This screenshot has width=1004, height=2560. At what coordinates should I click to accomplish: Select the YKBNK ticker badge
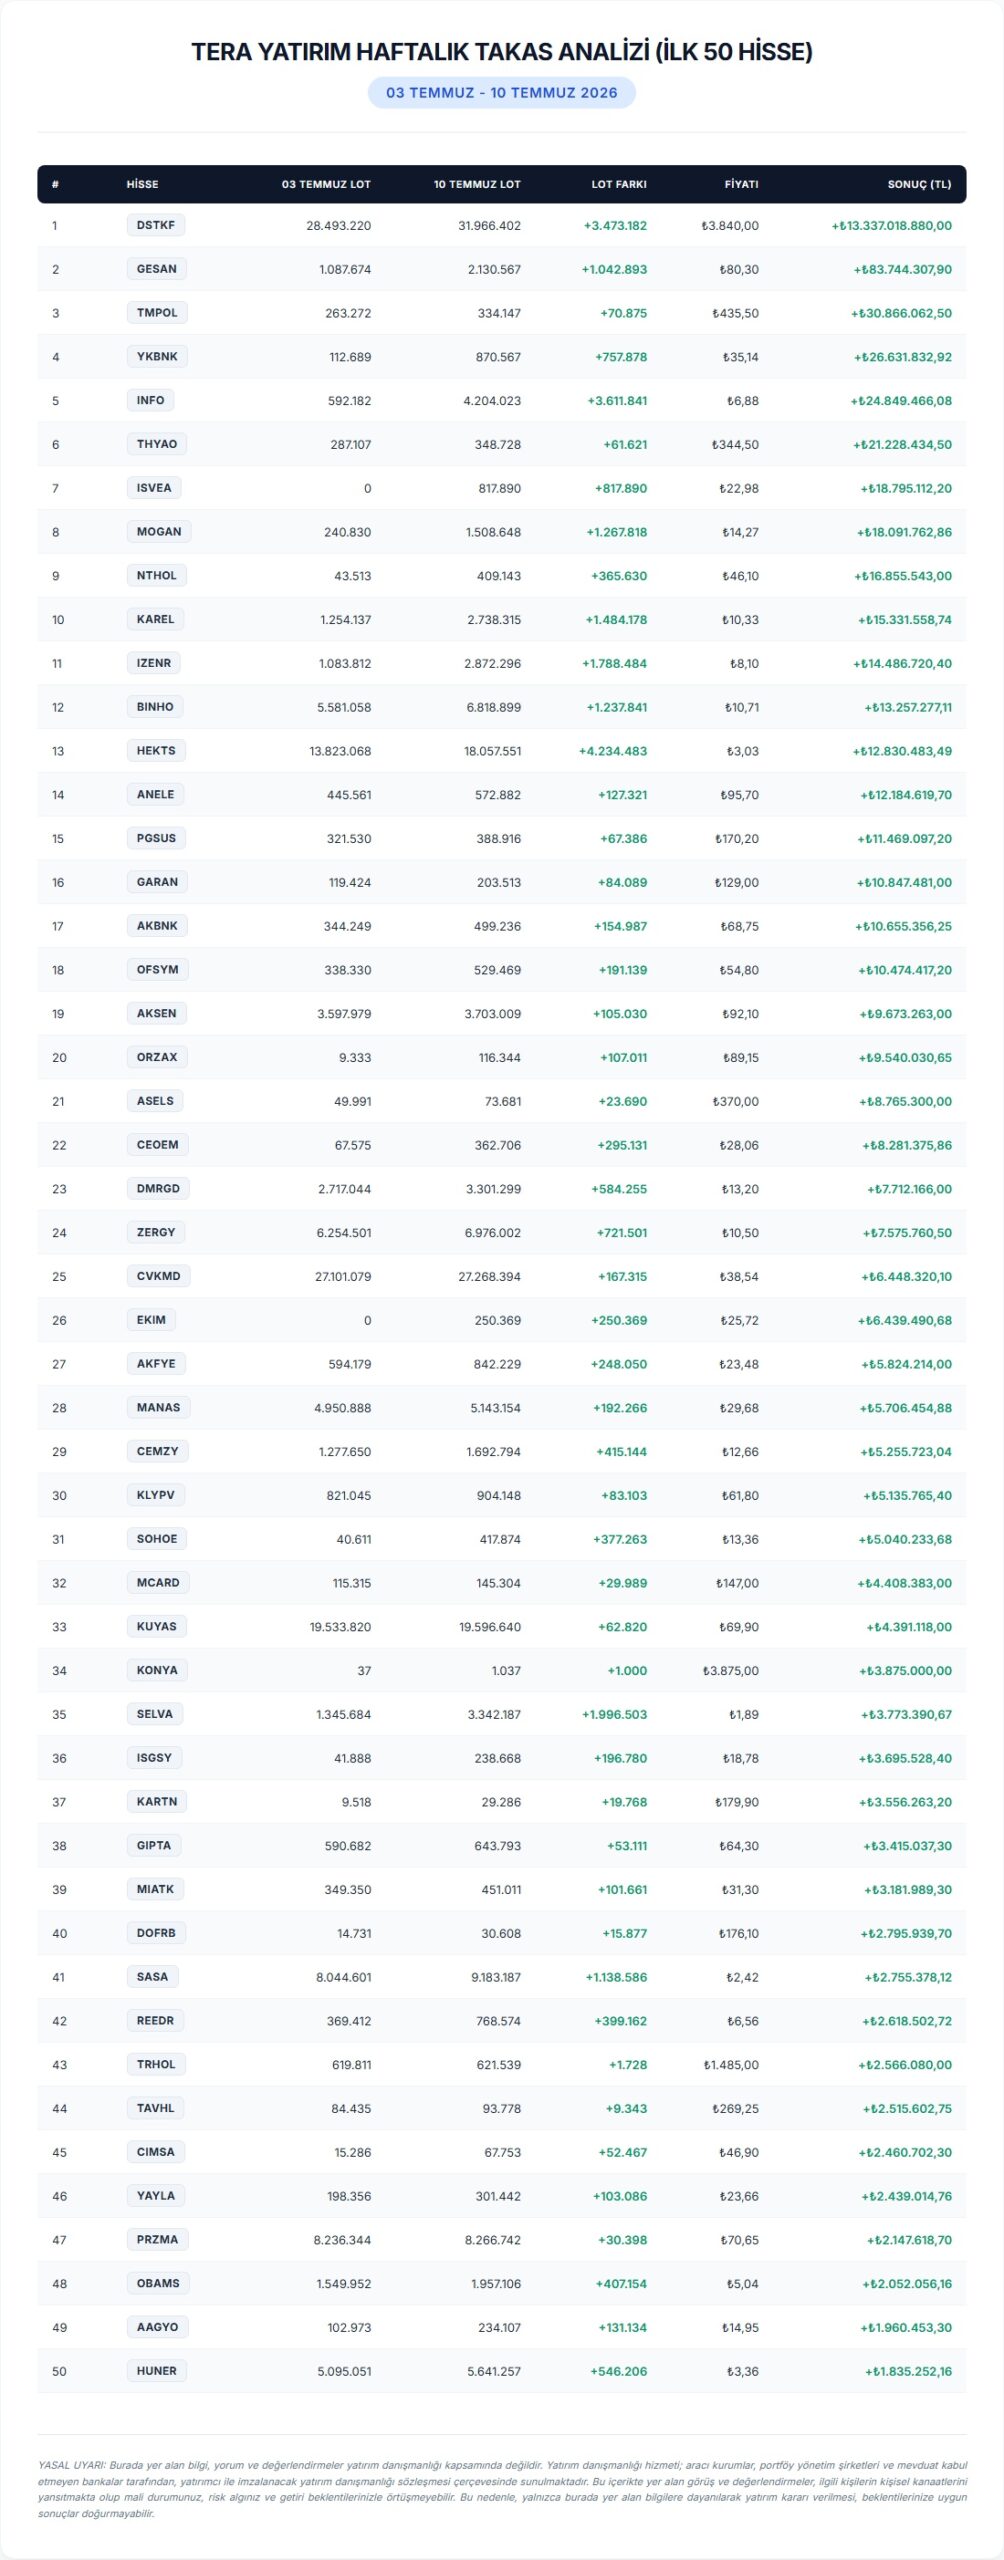coord(157,356)
